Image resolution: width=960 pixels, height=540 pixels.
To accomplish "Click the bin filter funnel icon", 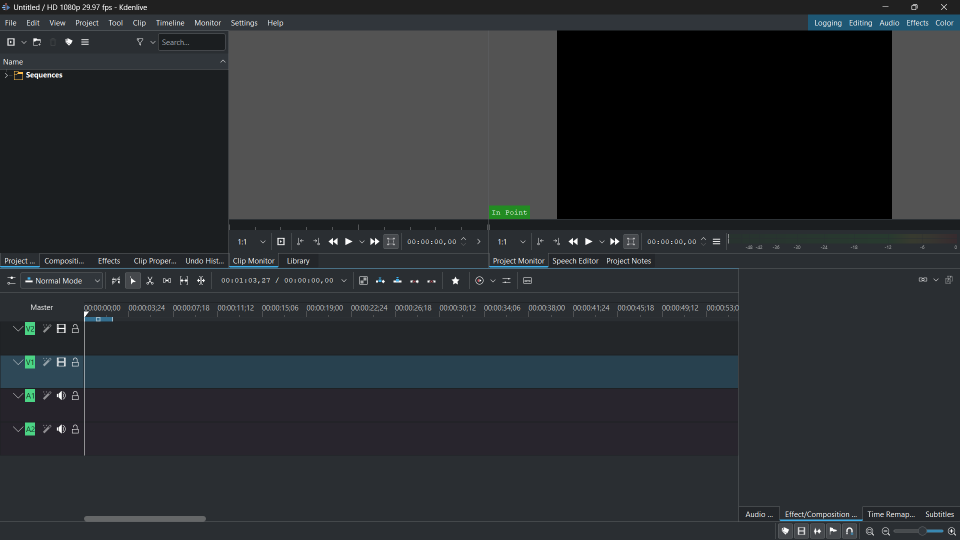I will point(140,42).
